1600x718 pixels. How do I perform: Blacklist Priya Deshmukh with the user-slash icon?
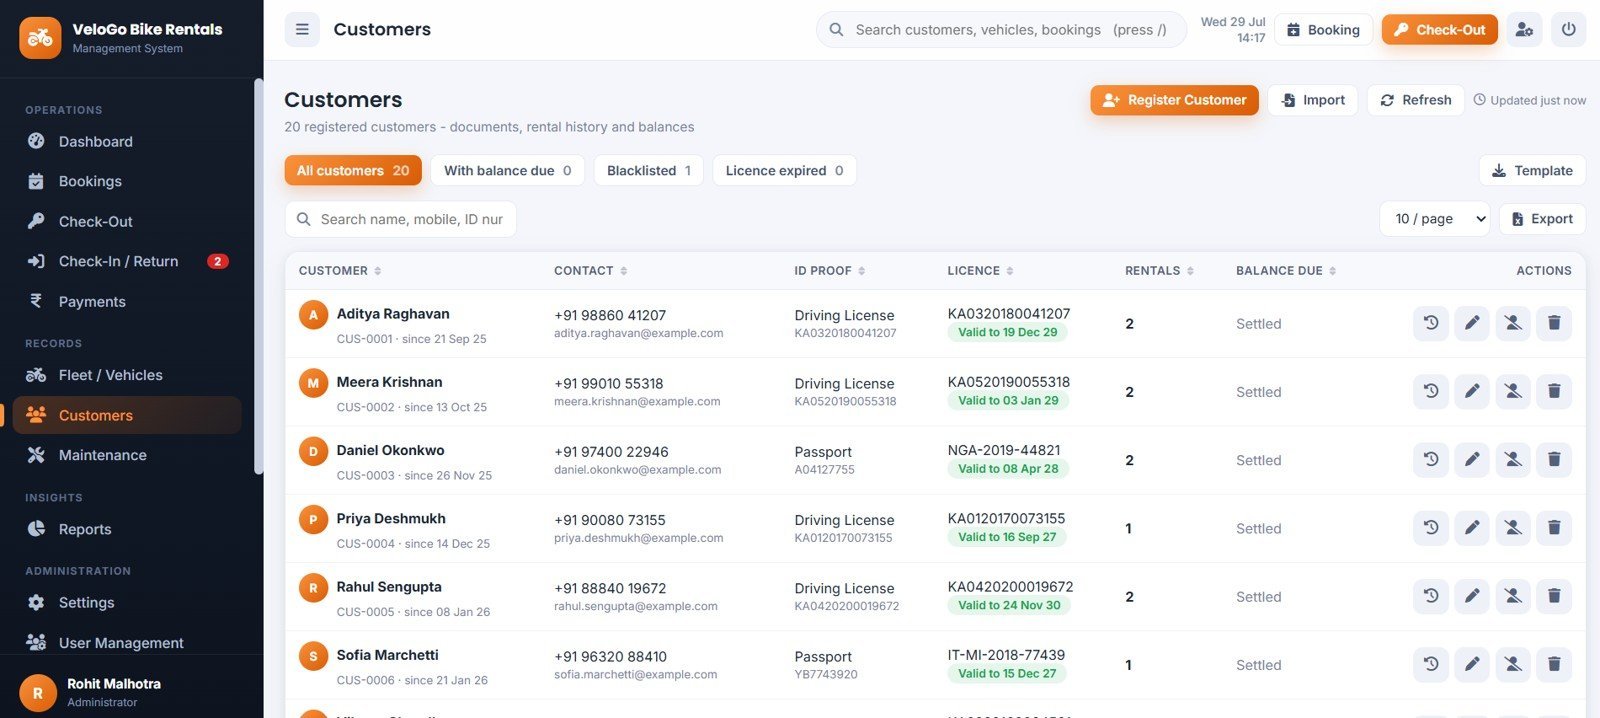click(x=1513, y=528)
